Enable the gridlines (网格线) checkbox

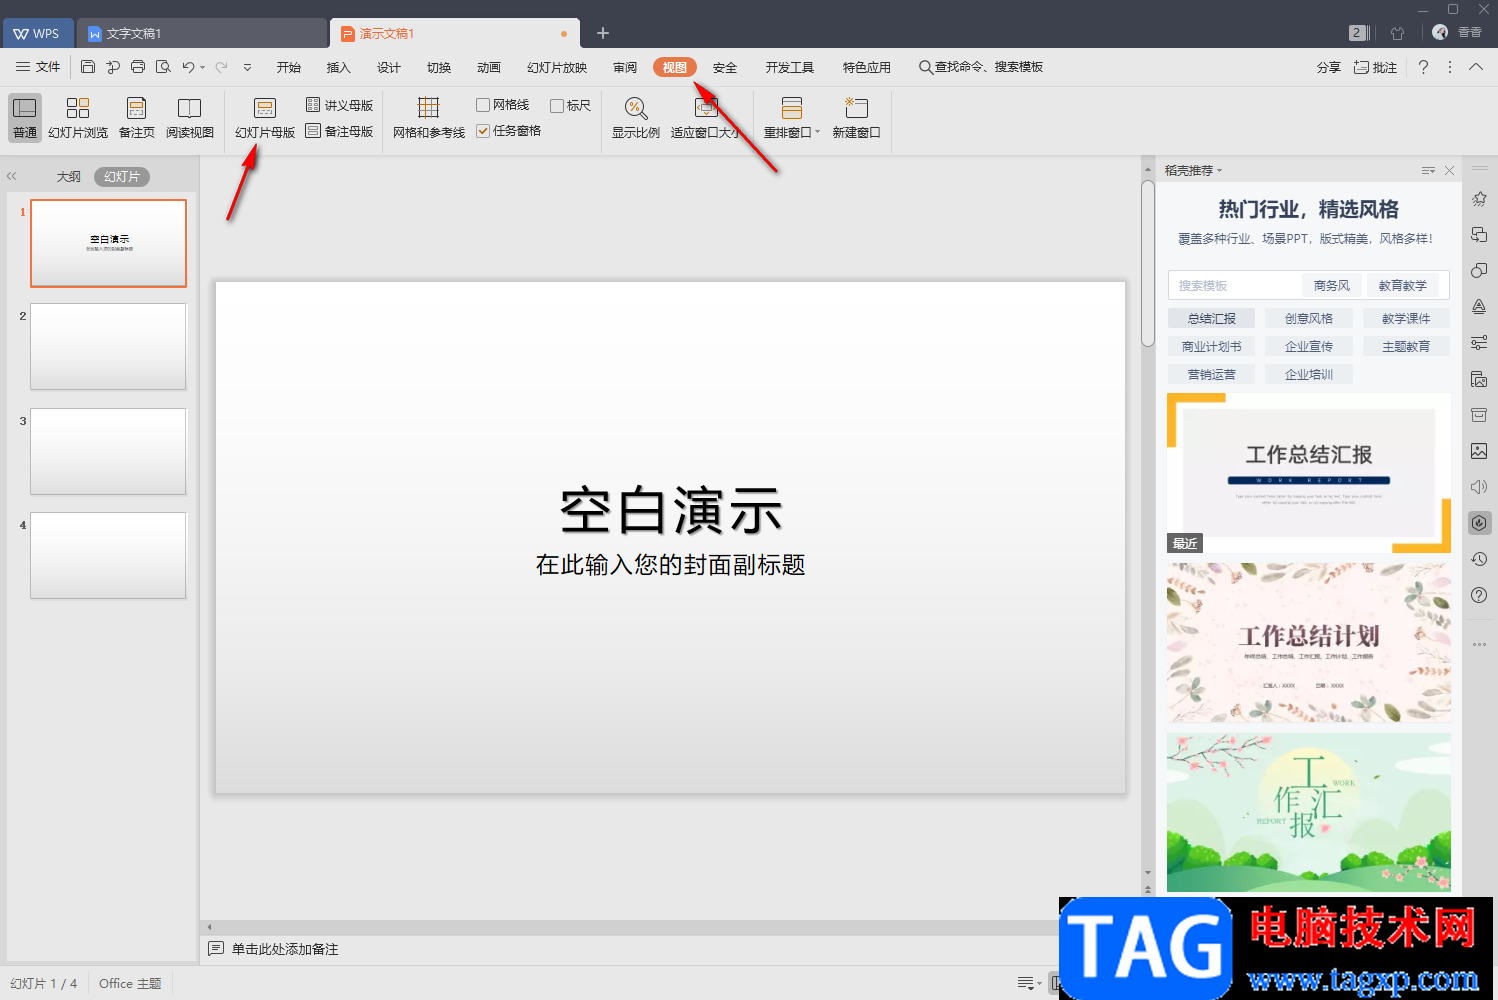pyautogui.click(x=483, y=105)
